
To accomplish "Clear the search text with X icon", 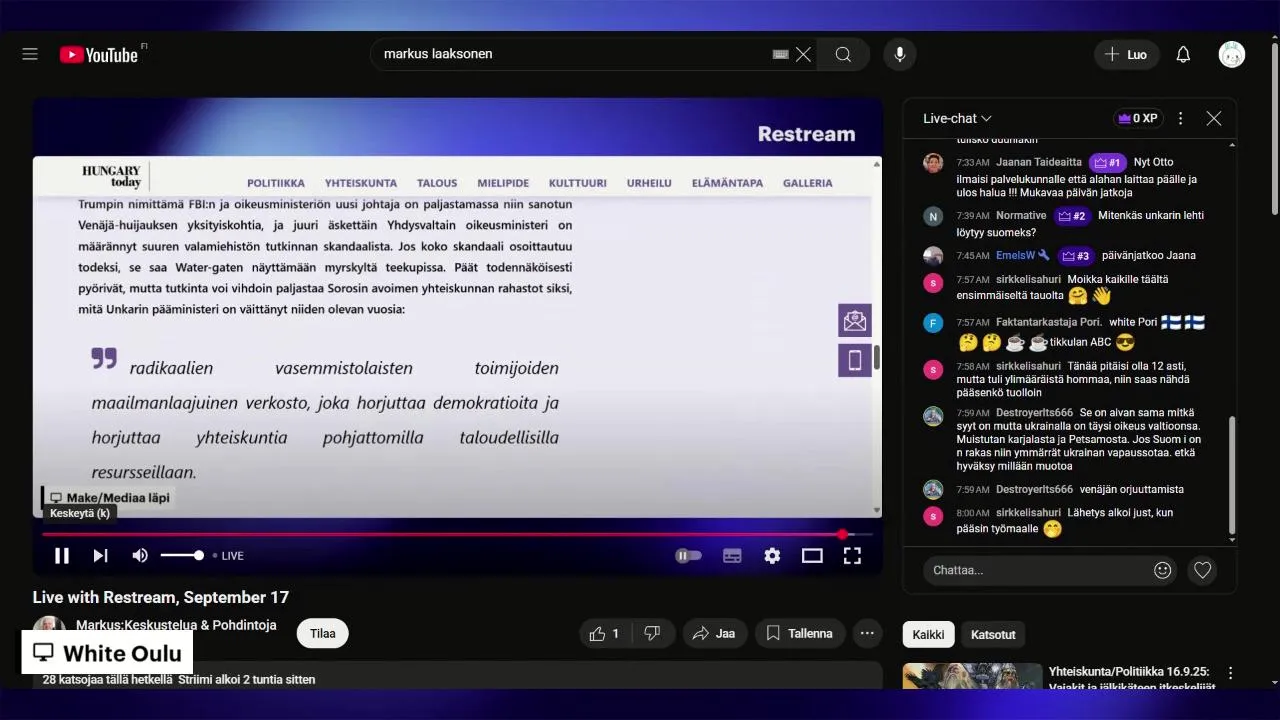I will [x=803, y=54].
